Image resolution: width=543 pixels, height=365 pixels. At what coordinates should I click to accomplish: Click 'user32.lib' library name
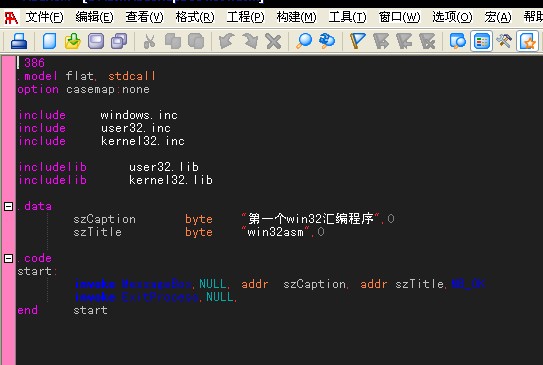[x=164, y=167]
